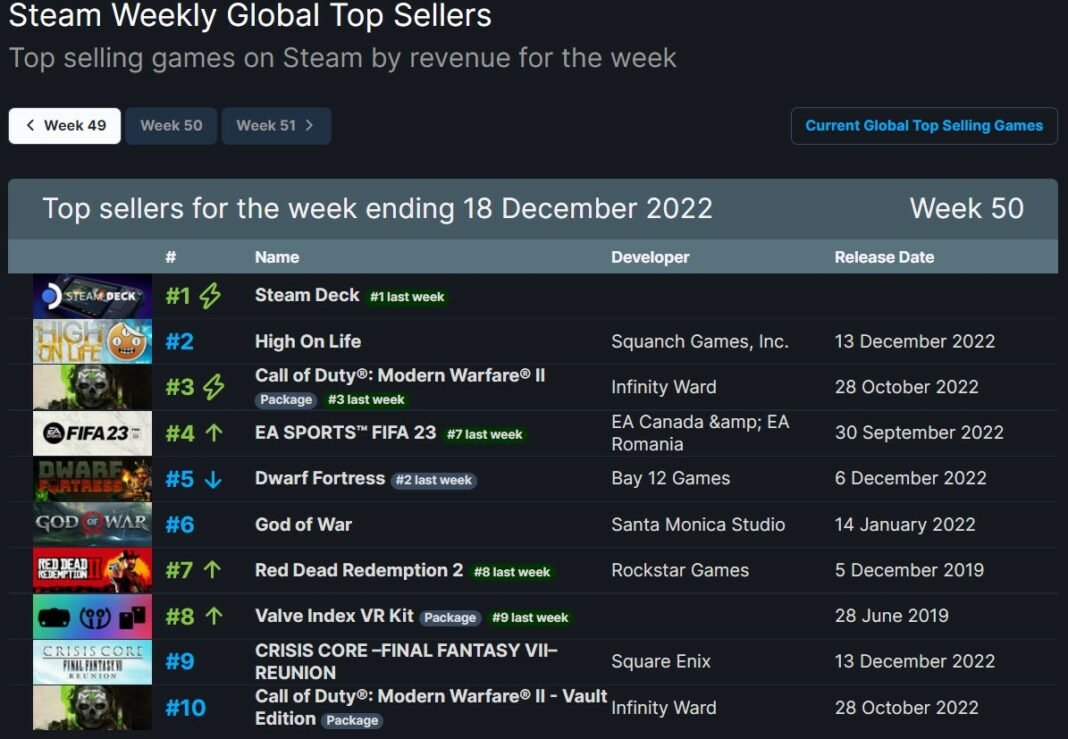1068x739 pixels.
Task: Click the FIFA 23 cover thumbnail
Action: point(92,433)
